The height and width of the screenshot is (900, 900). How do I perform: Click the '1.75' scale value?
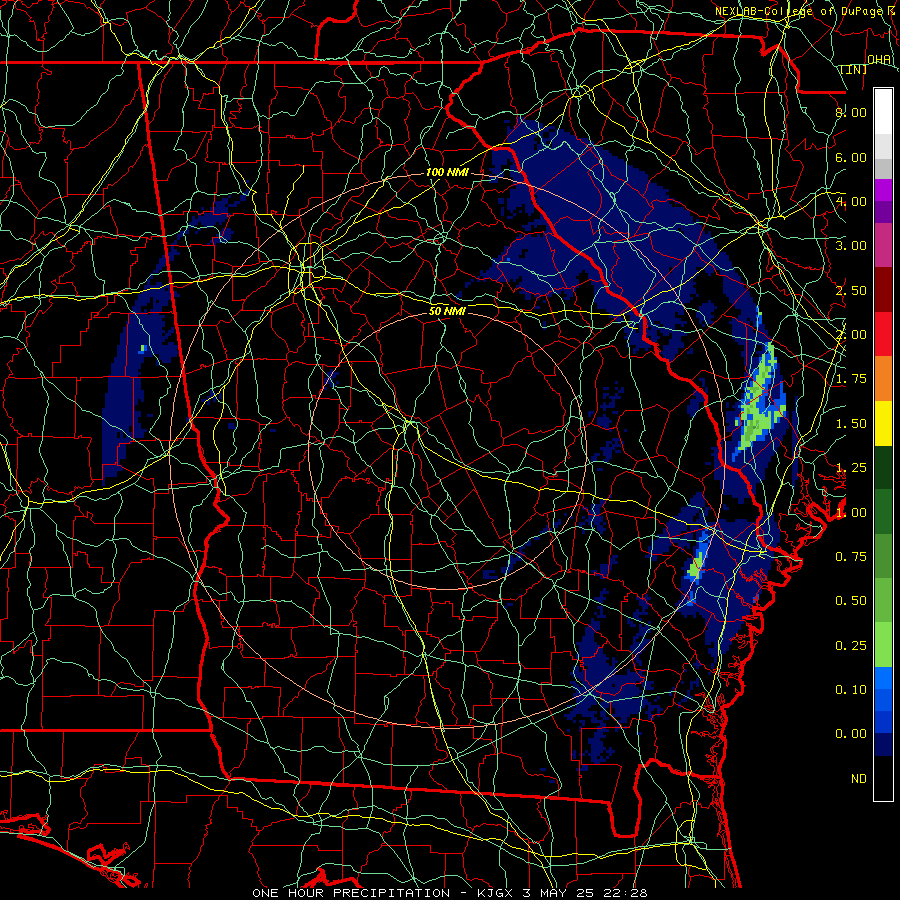(x=851, y=379)
